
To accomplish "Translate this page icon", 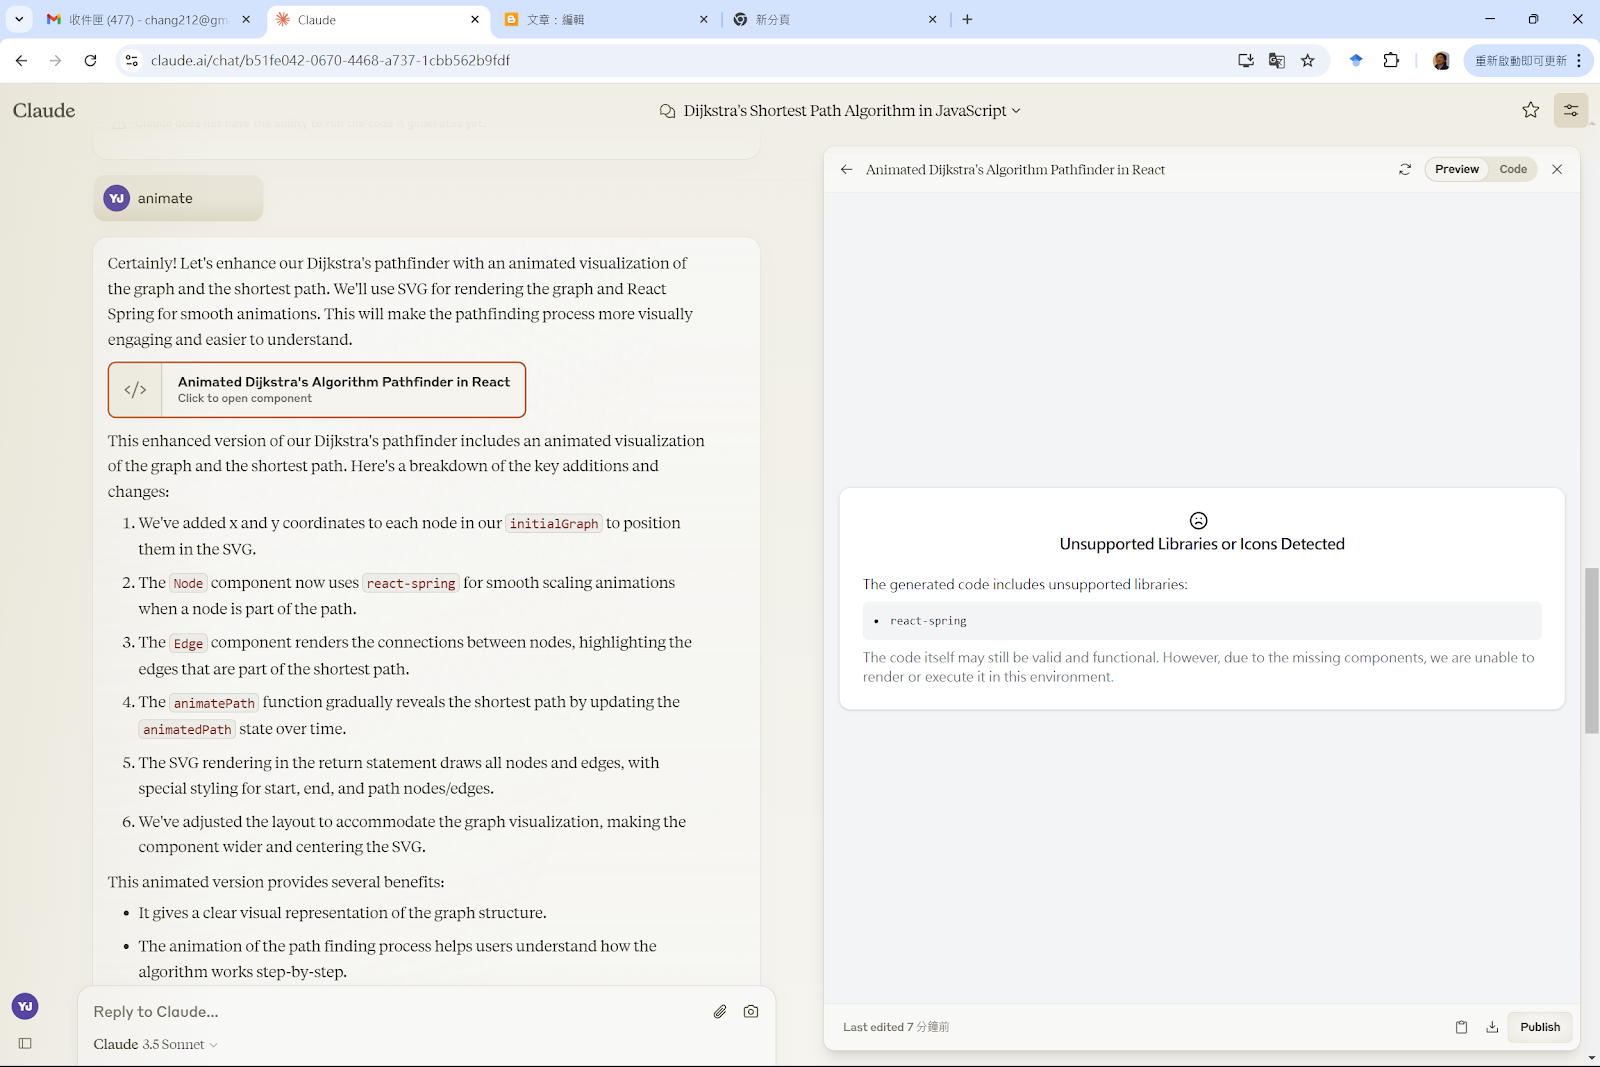I will (x=1277, y=61).
